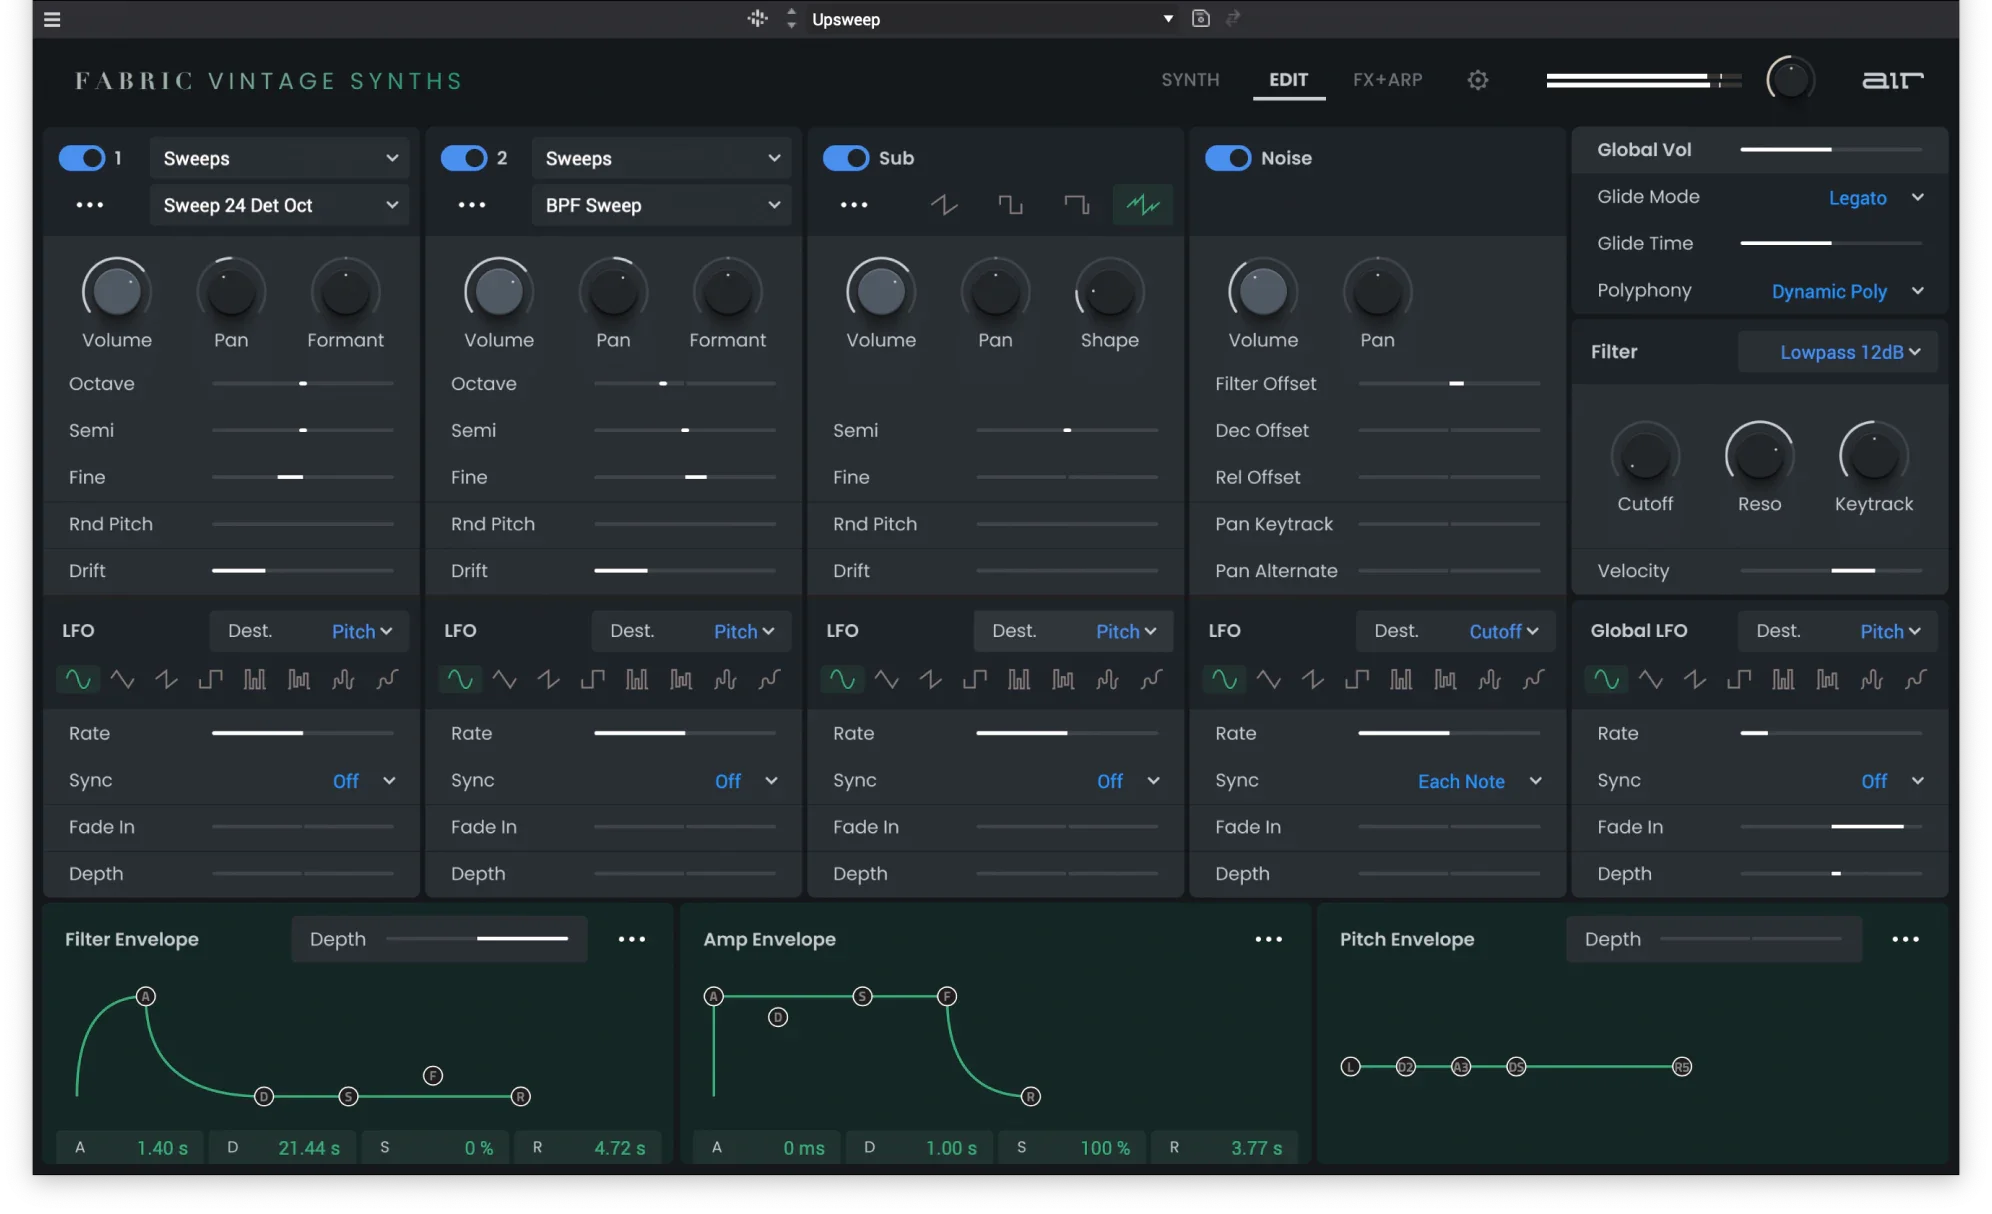Click Filter Envelope decay value 21.44 s

[309, 1148]
